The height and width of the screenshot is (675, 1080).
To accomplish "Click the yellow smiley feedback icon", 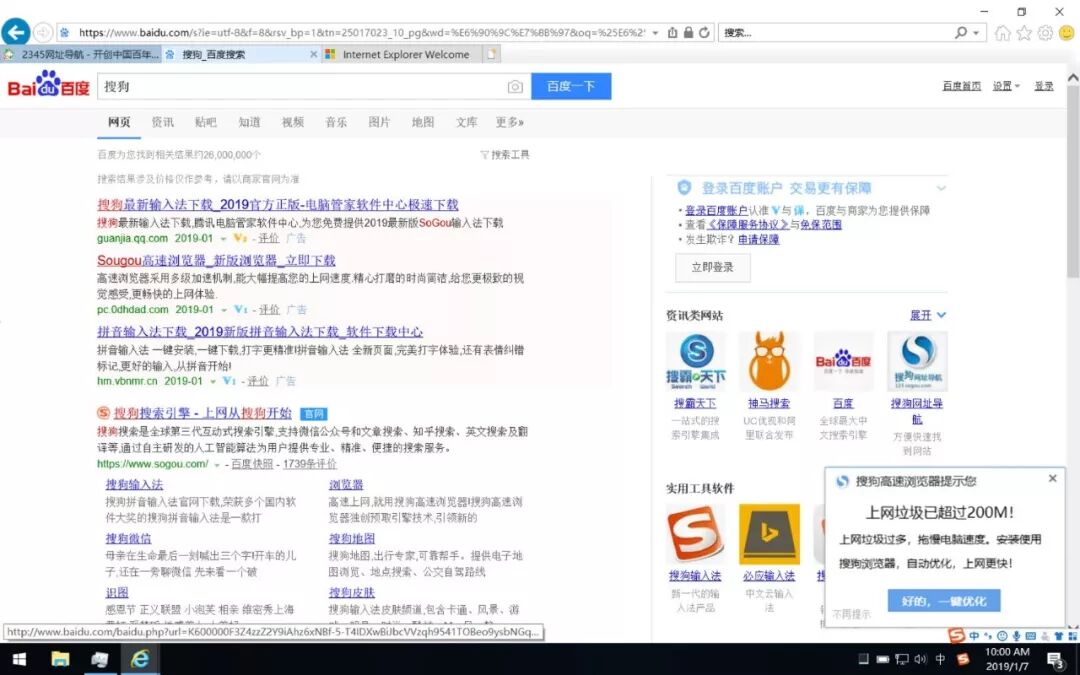I will [1066, 32].
